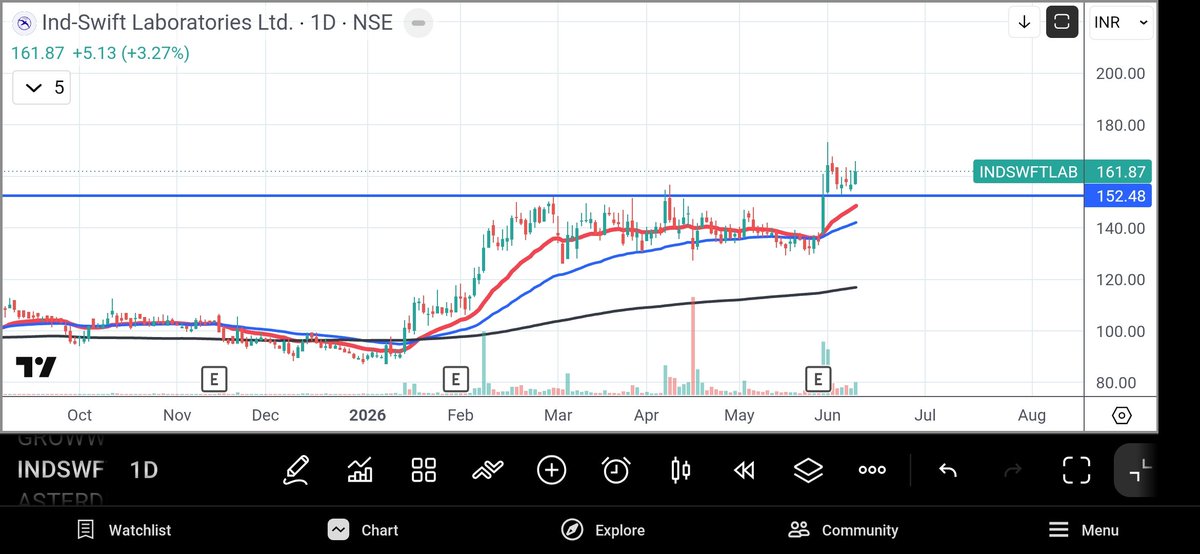Screen dimensions: 1200x554
Task: Click the Feb label on time axis
Action: [460, 415]
